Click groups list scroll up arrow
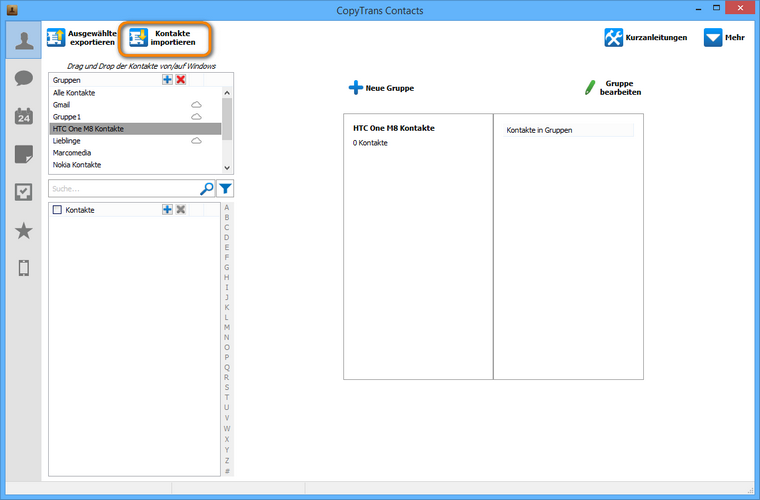 (x=227, y=93)
